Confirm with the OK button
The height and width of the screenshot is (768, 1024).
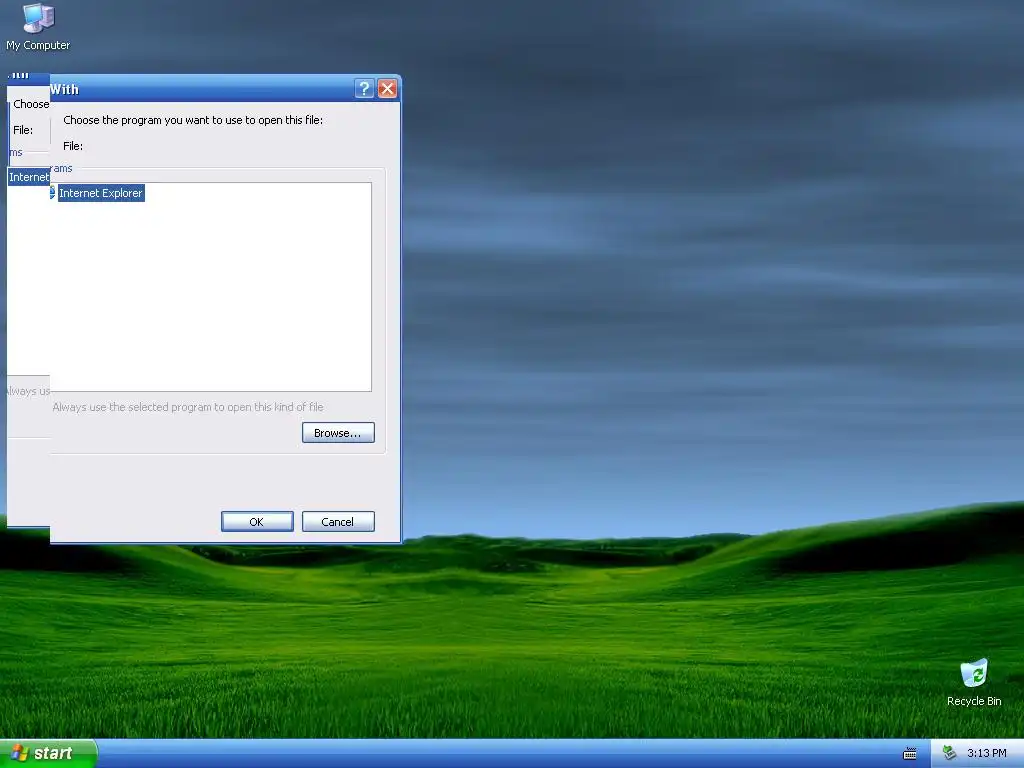[x=257, y=521]
